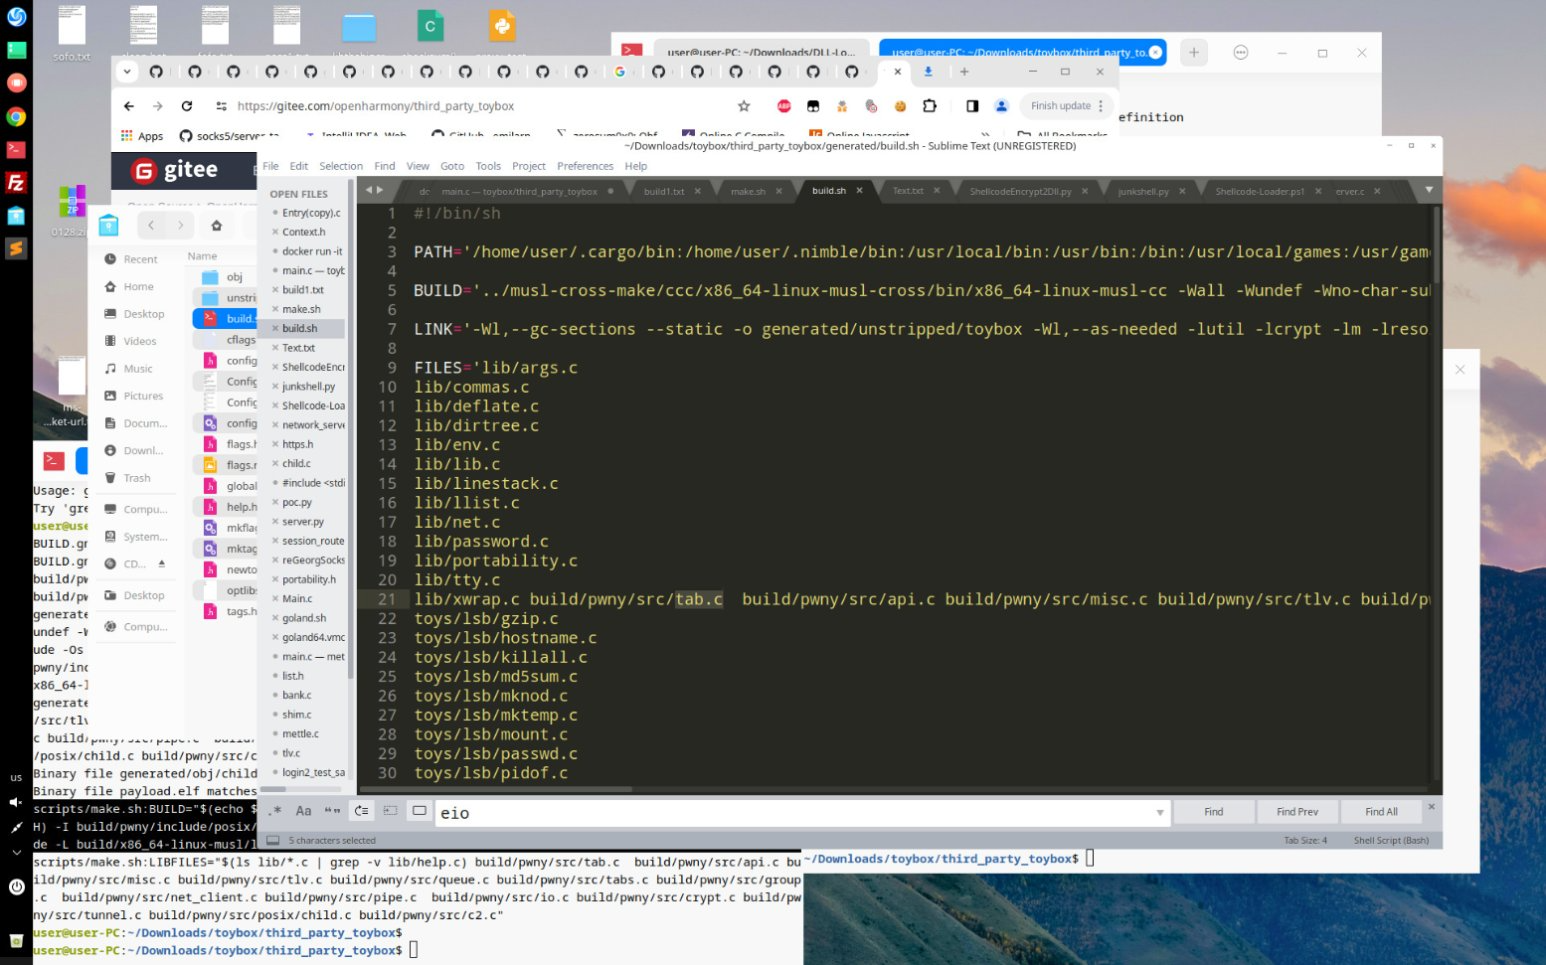The image size is (1546, 965).
Task: Switch to the make.sh tab
Action: 748,191
